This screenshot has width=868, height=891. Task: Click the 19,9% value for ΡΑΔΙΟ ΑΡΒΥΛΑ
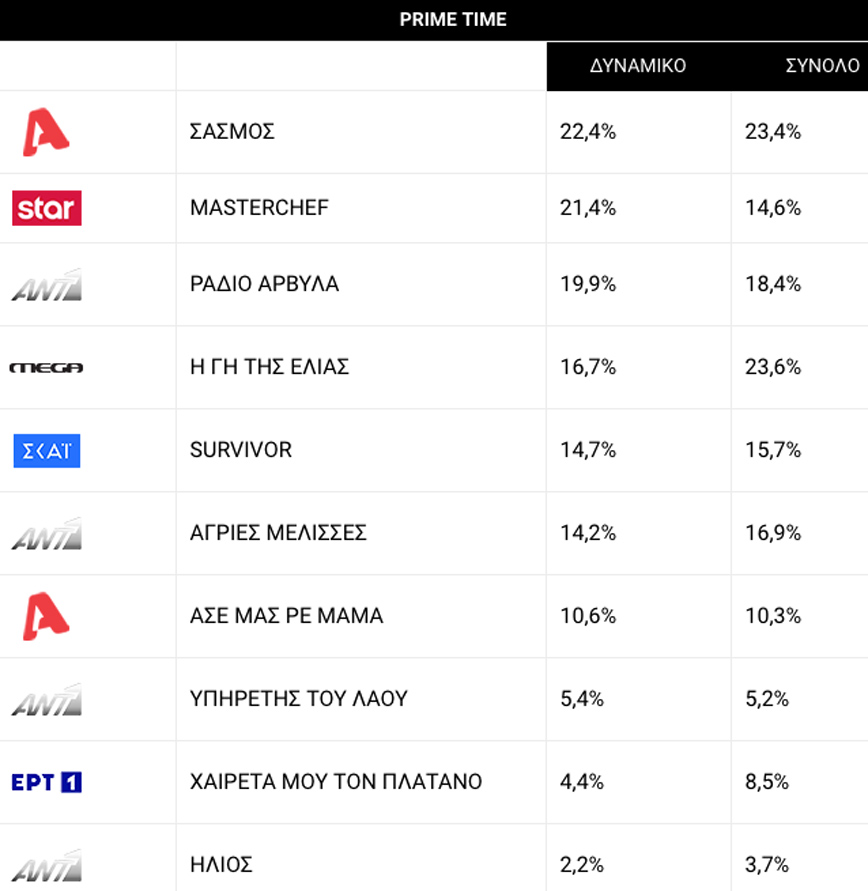588,284
